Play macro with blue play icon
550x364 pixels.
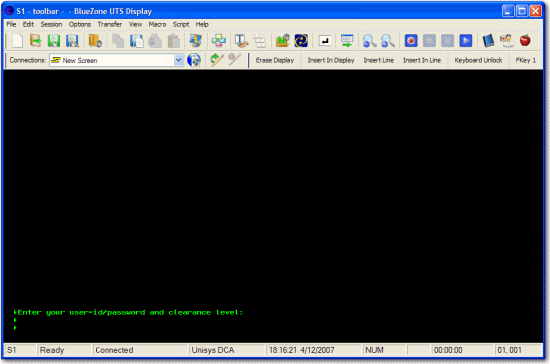465,41
